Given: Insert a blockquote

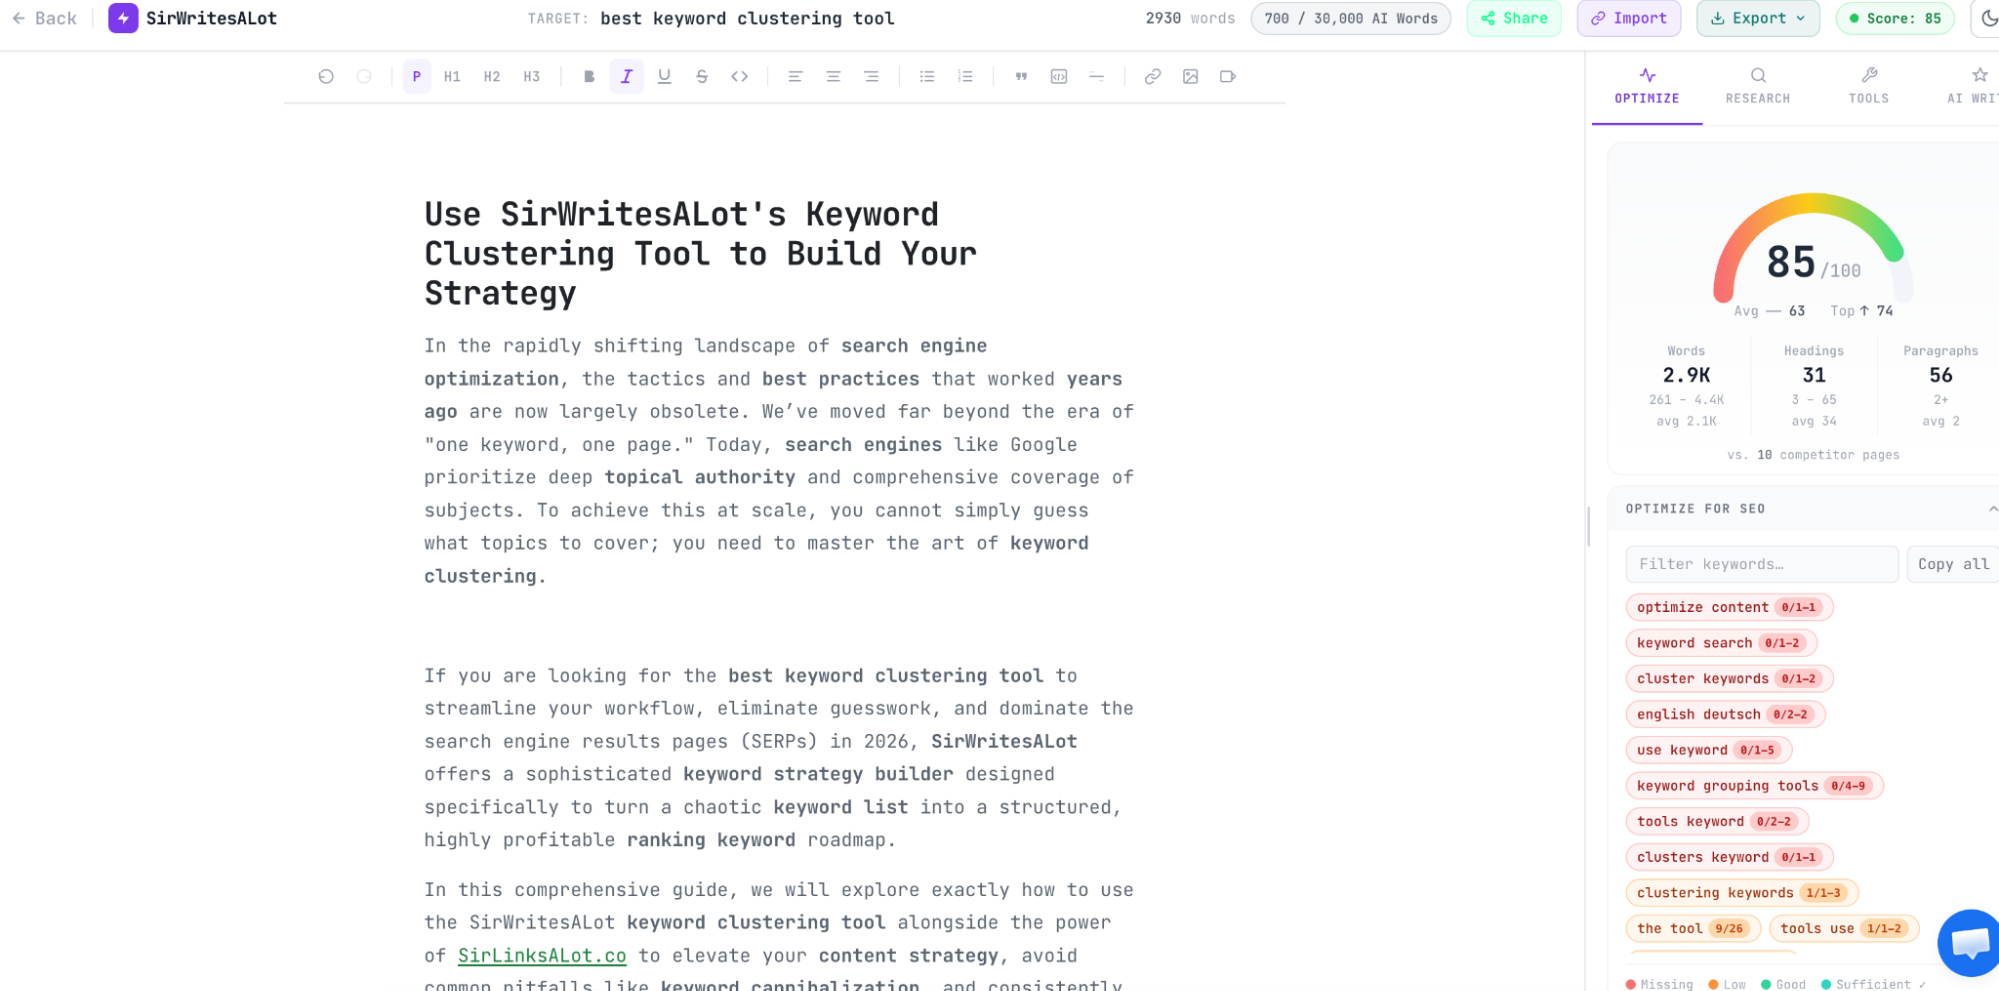Looking at the screenshot, I should pos(1021,76).
